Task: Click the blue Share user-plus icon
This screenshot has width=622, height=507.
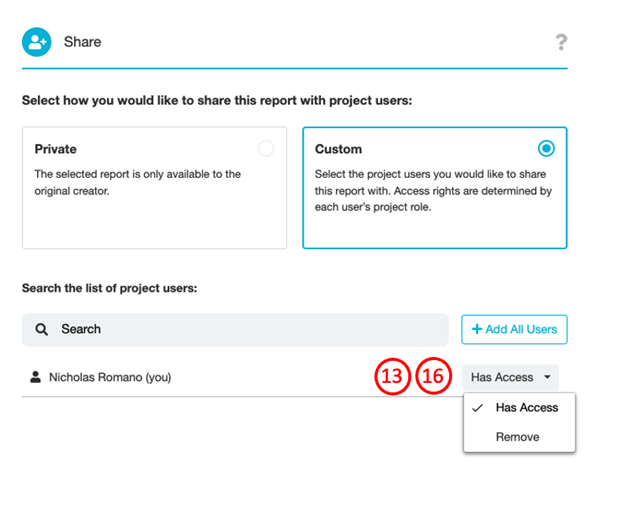Action: pyautogui.click(x=37, y=42)
